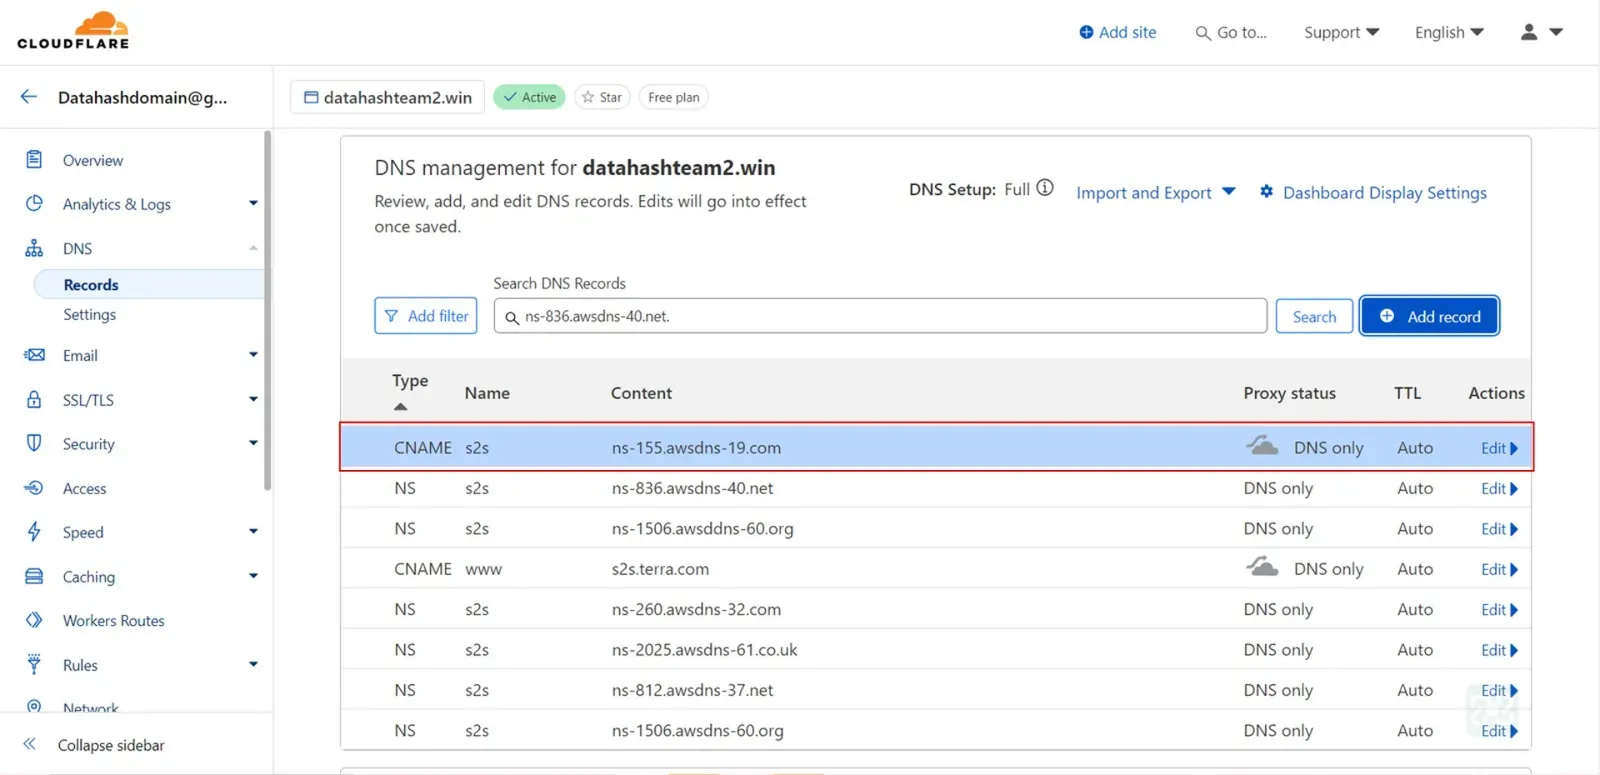Click the account name Datahashdomain@g...
The image size is (1600, 775).
click(142, 97)
